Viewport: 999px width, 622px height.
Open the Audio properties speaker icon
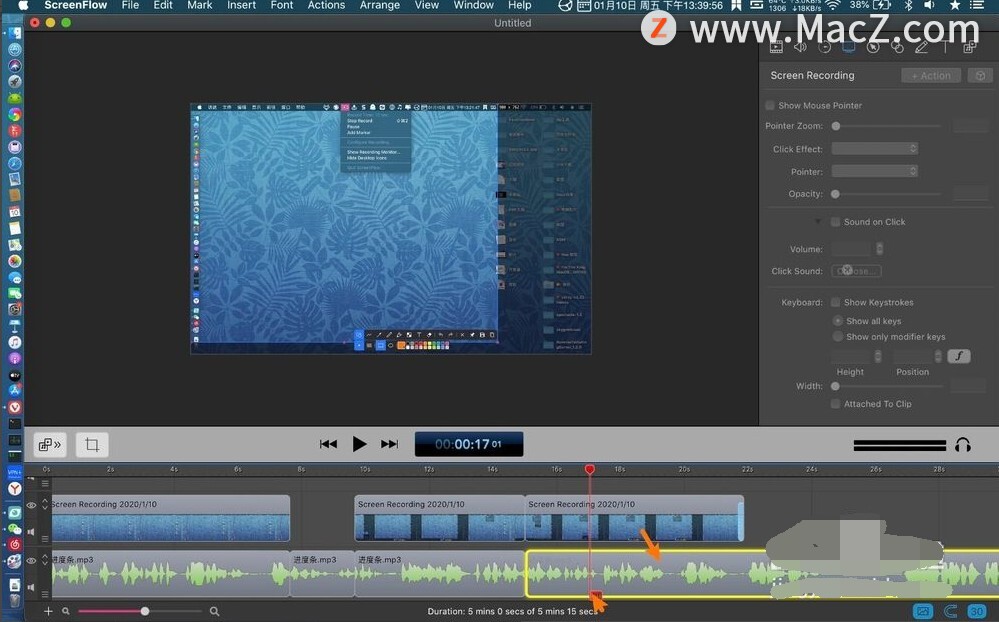click(x=800, y=47)
